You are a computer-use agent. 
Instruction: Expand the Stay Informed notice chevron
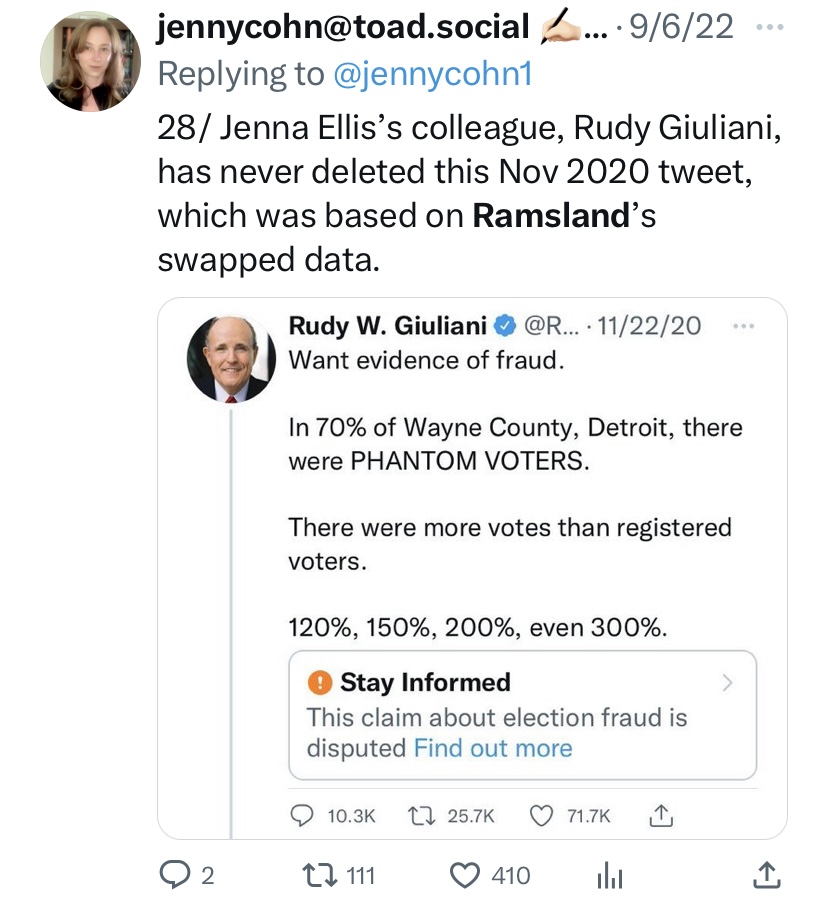(x=728, y=684)
